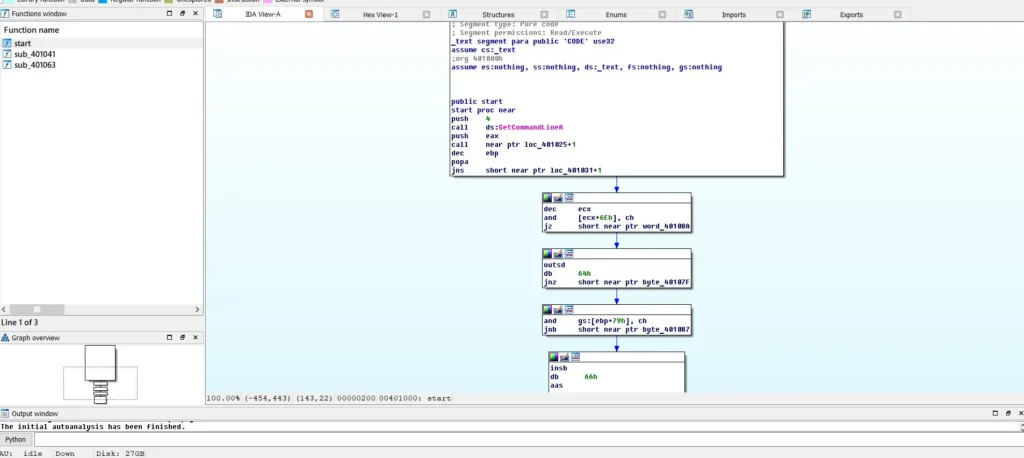Click the Exports tab icon
The height and width of the screenshot is (458, 1024).
click(x=807, y=14)
